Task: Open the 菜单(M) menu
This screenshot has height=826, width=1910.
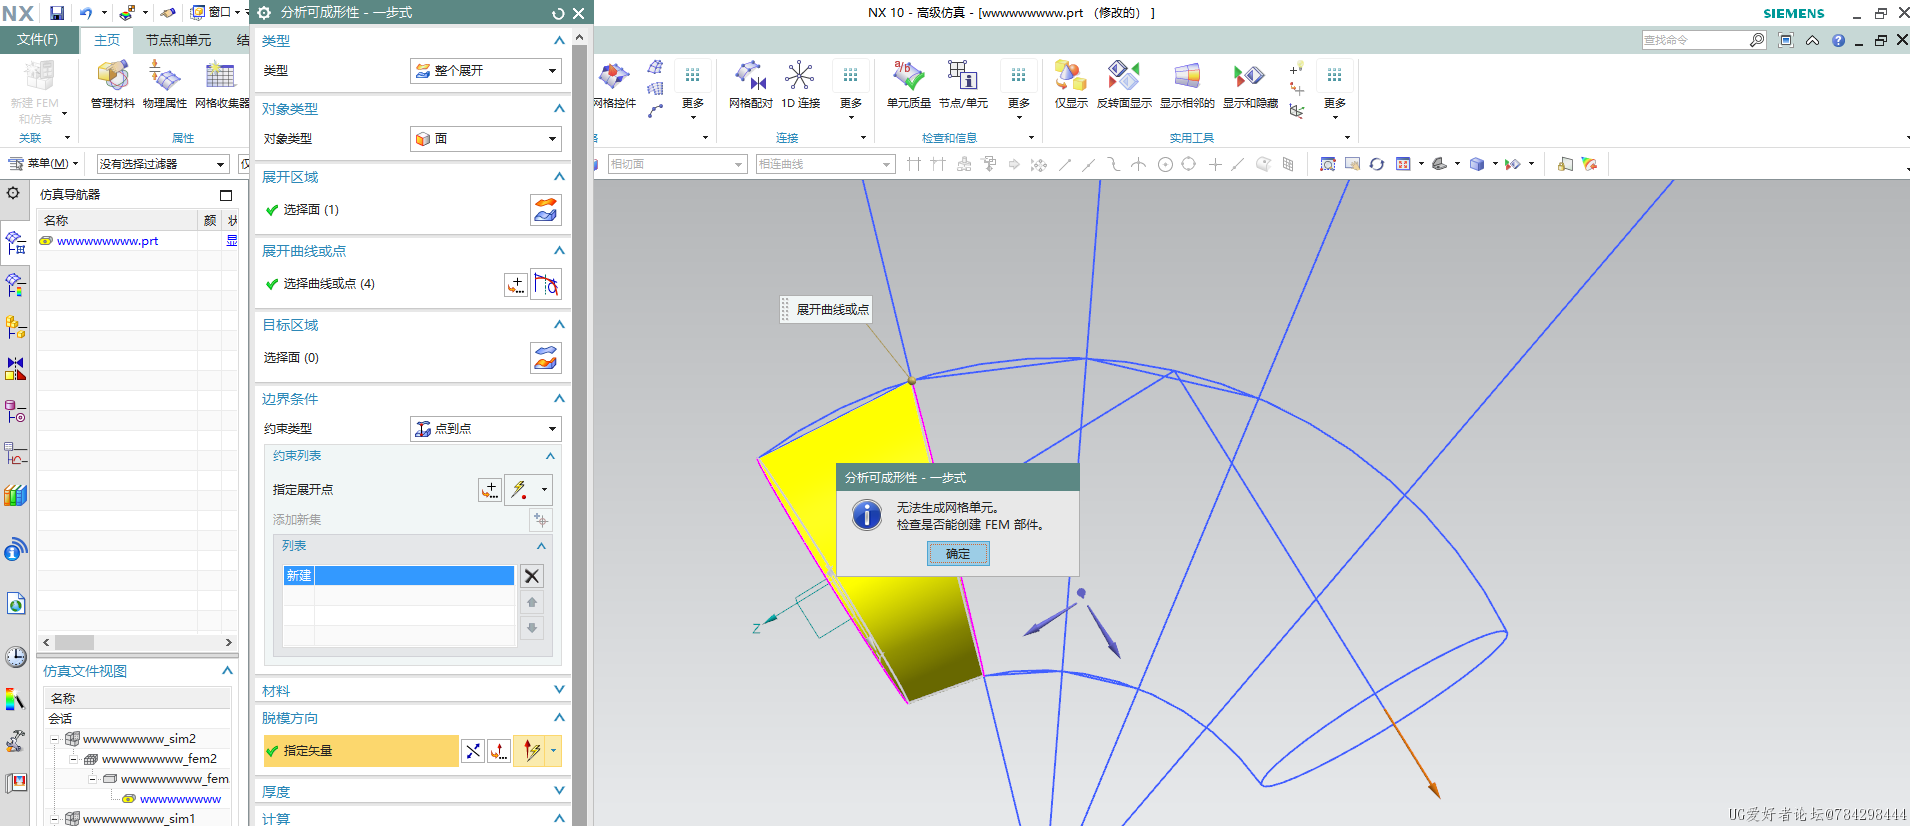Action: pyautogui.click(x=43, y=164)
